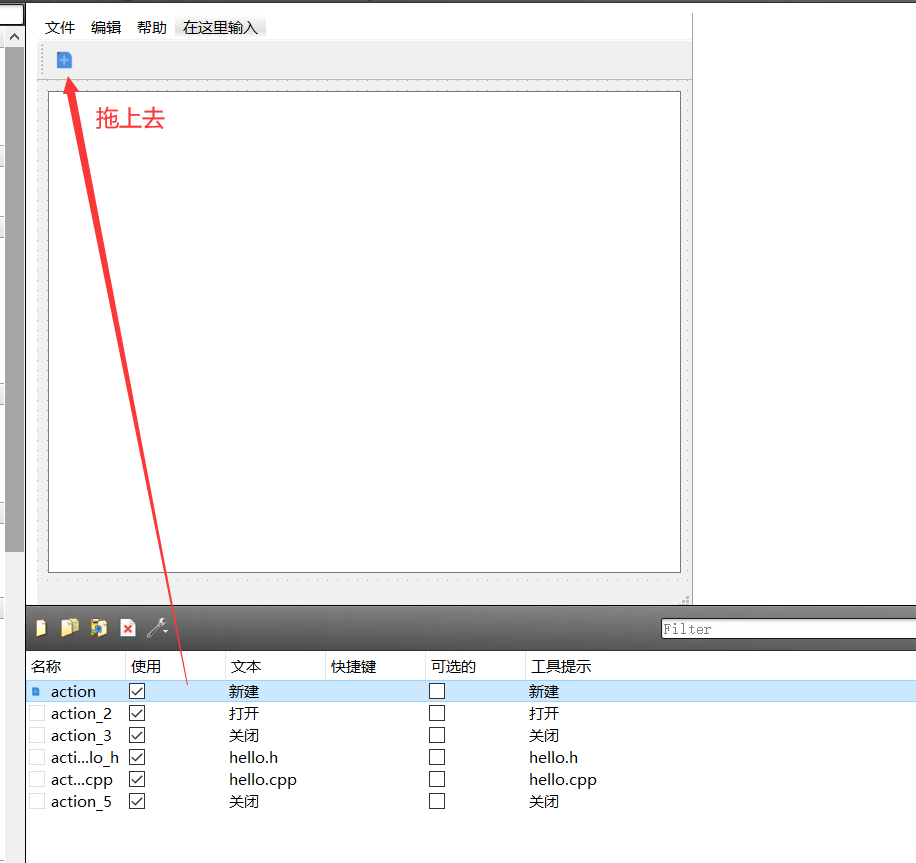Viewport: 916px width, 863px height.
Task: Select the action_2 row name
Action: coord(81,714)
